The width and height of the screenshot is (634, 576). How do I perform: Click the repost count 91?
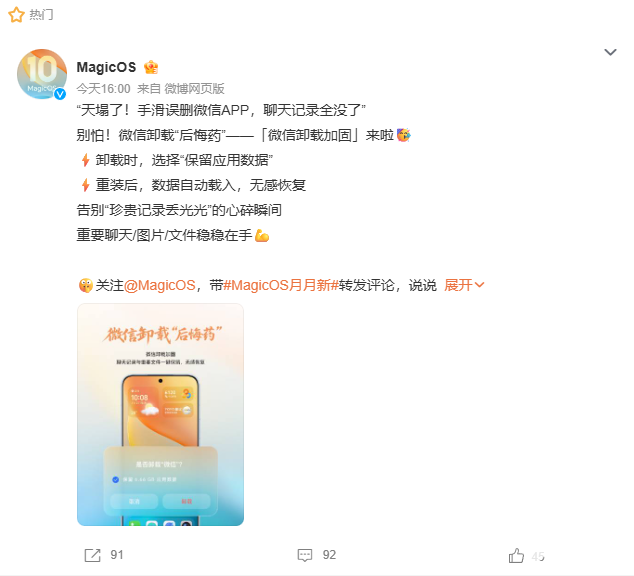[117, 555]
